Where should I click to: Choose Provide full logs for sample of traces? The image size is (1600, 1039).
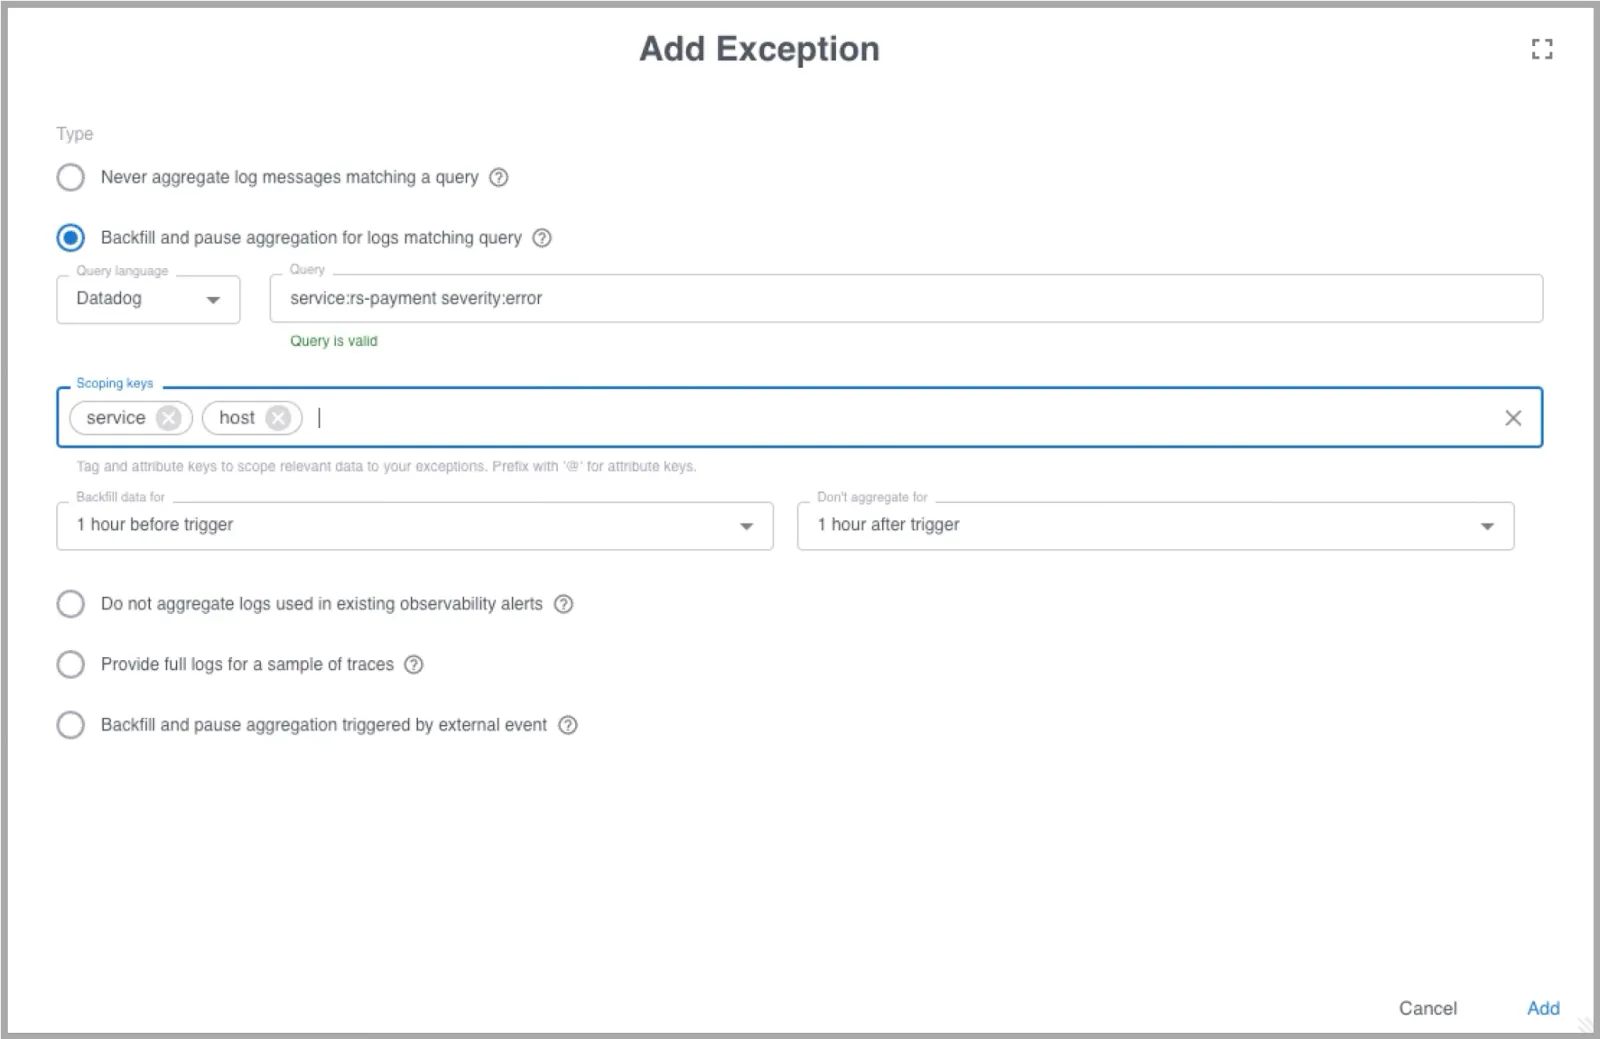pyautogui.click(x=70, y=664)
